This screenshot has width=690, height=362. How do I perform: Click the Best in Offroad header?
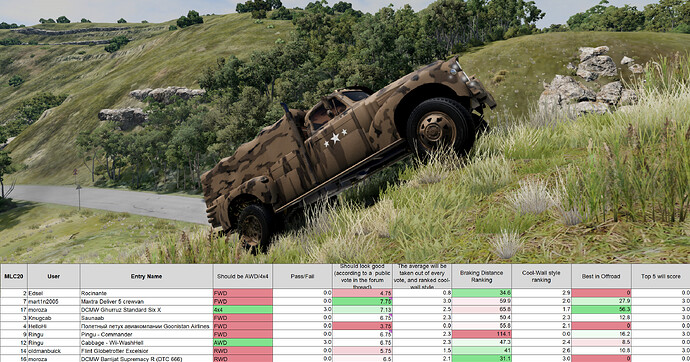[601, 276]
